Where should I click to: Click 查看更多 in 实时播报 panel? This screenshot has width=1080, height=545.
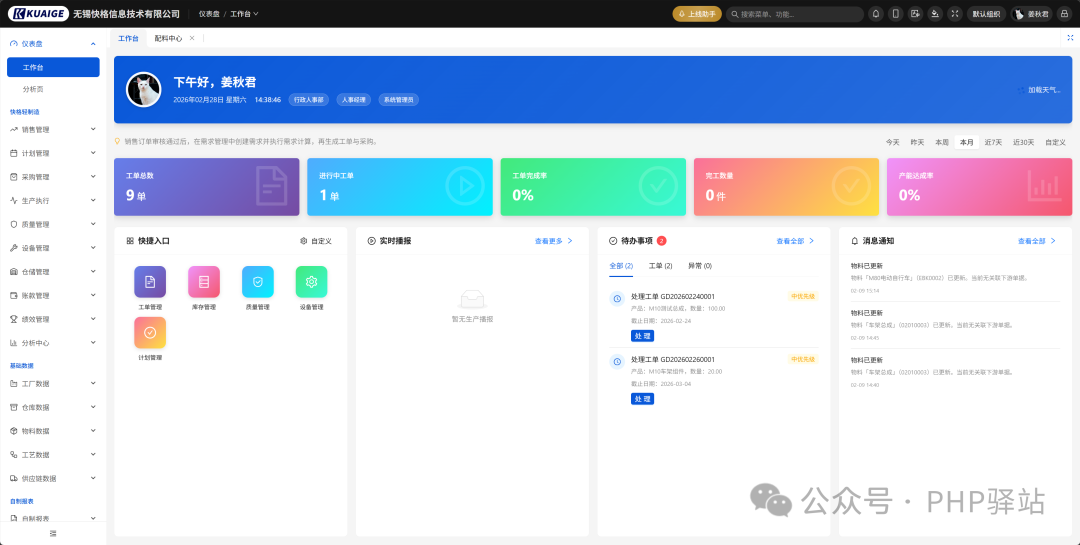coord(554,241)
